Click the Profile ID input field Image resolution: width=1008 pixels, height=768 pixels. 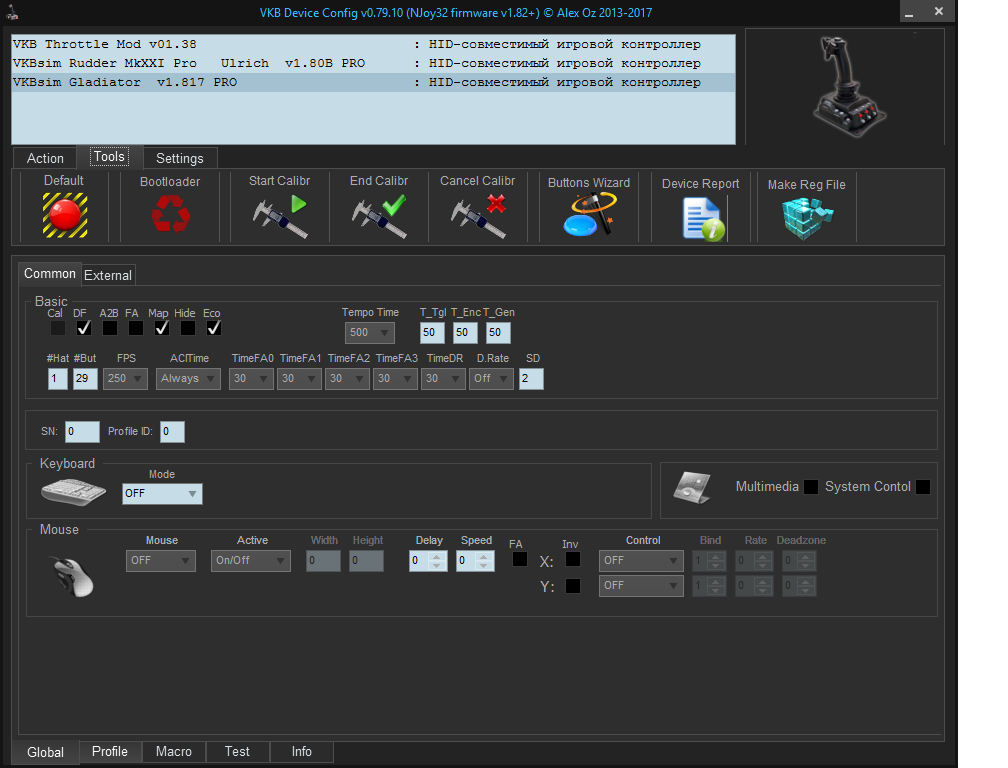click(x=172, y=431)
